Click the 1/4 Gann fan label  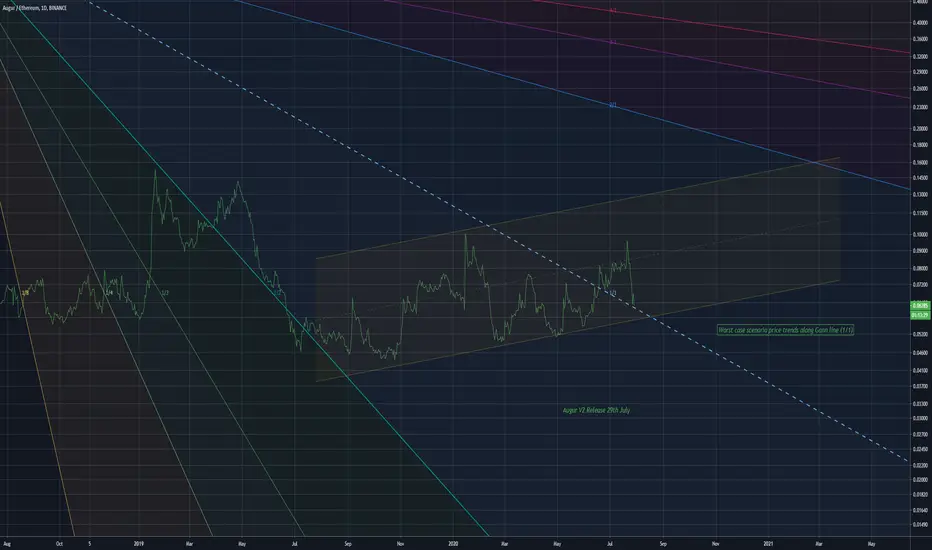pos(109,293)
